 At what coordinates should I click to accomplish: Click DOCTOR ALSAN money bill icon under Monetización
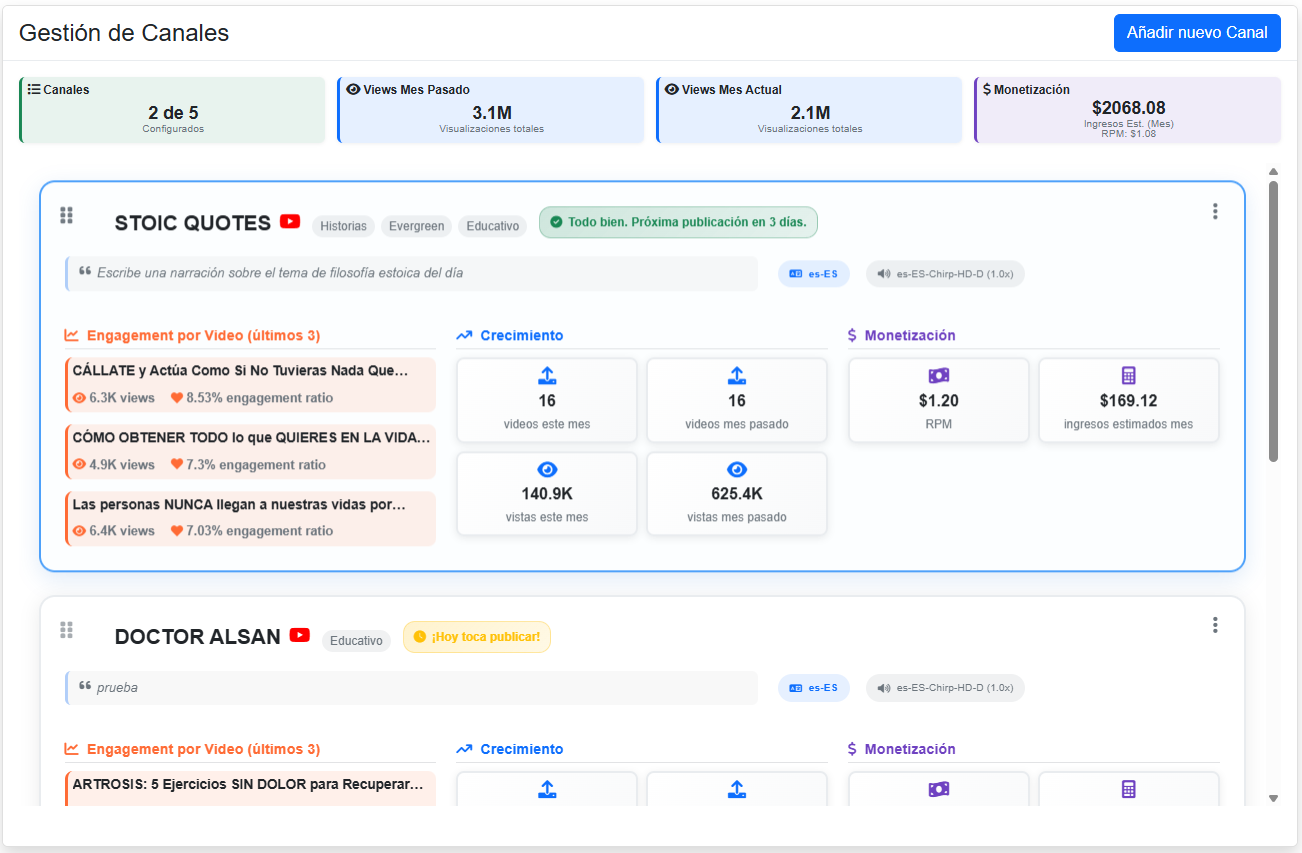pos(939,789)
